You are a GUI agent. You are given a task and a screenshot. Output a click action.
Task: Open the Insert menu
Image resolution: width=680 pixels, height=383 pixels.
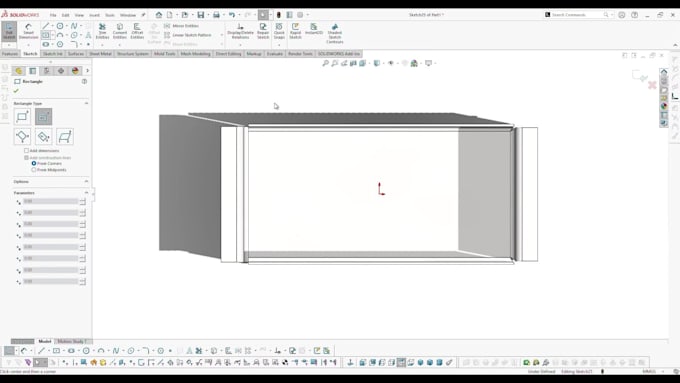(94, 15)
